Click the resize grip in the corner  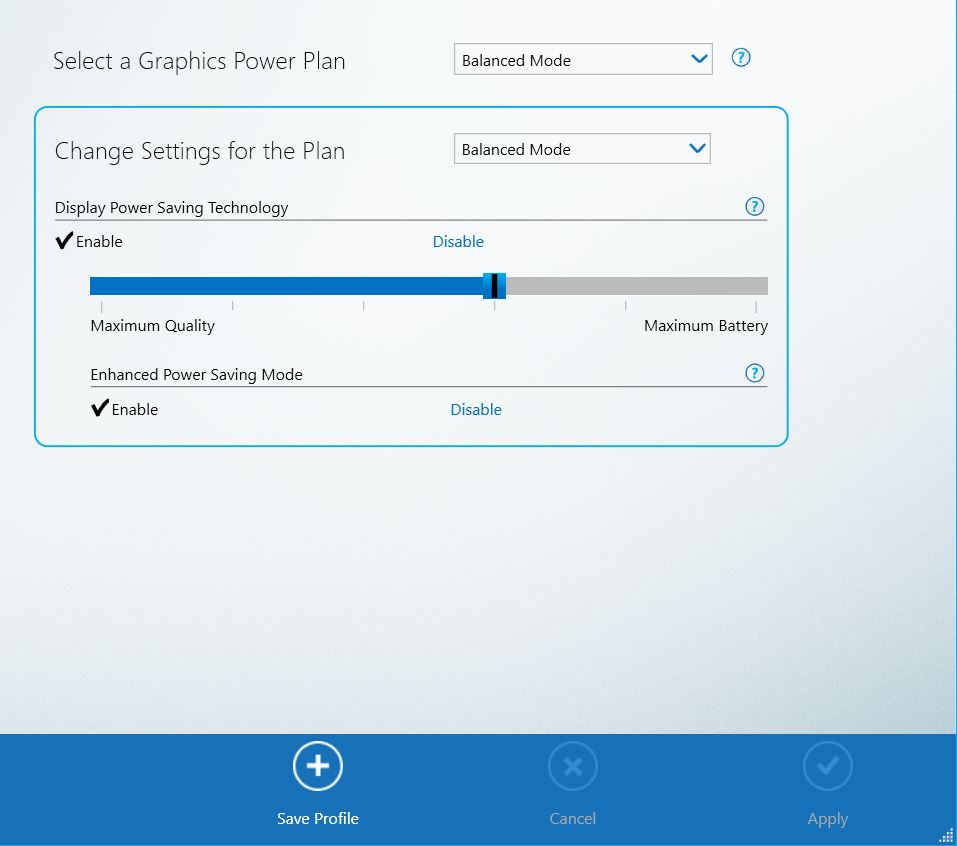click(945, 834)
